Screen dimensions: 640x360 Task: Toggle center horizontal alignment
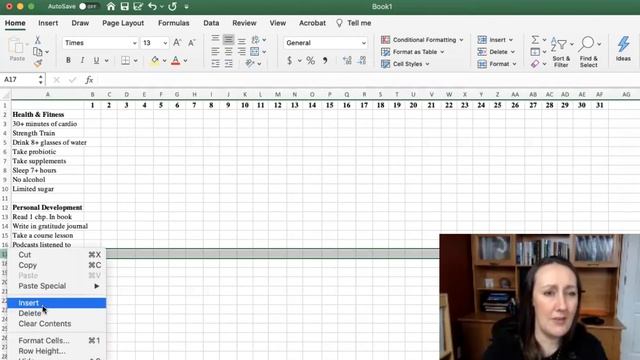click(229, 51)
